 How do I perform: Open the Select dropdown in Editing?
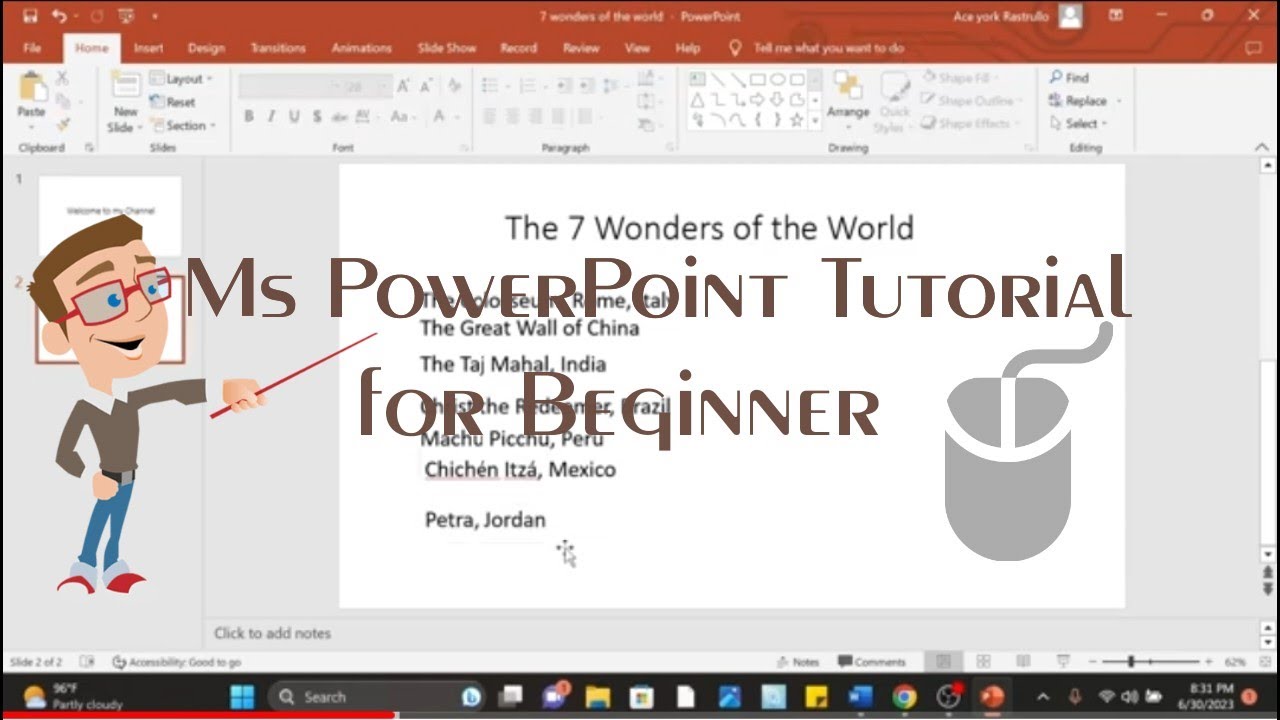pyautogui.click(x=1079, y=124)
